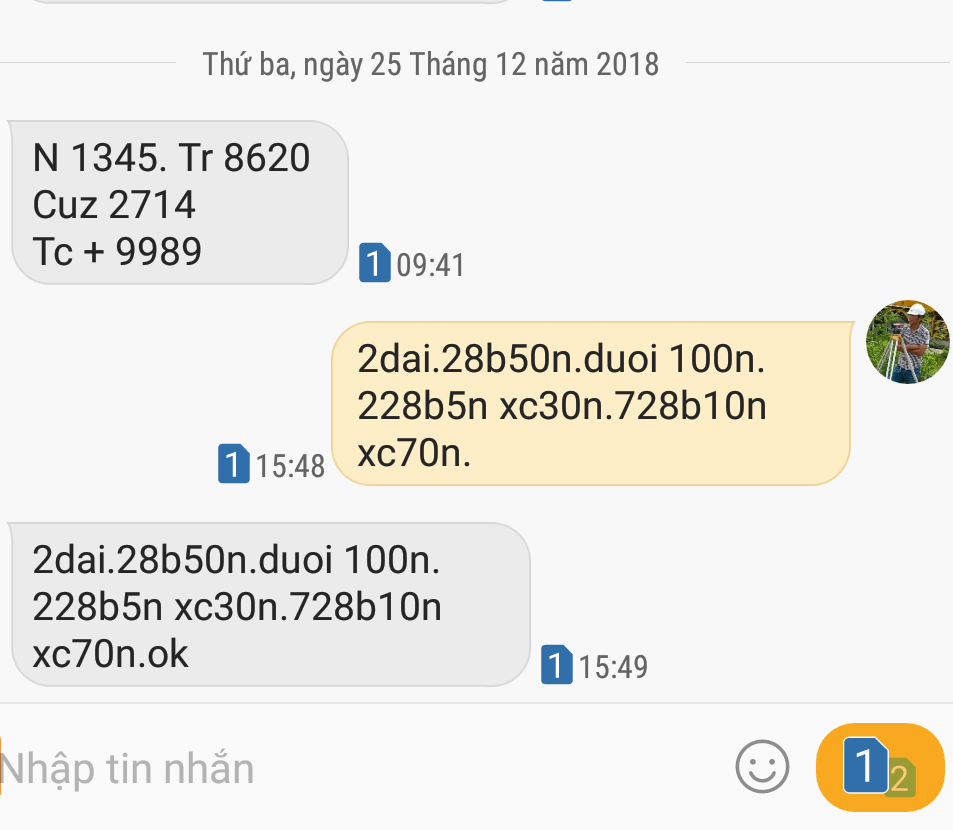This screenshot has height=830, width=953.
Task: Click the "Tc + 9989" text line
Action: pyautogui.click(x=117, y=251)
